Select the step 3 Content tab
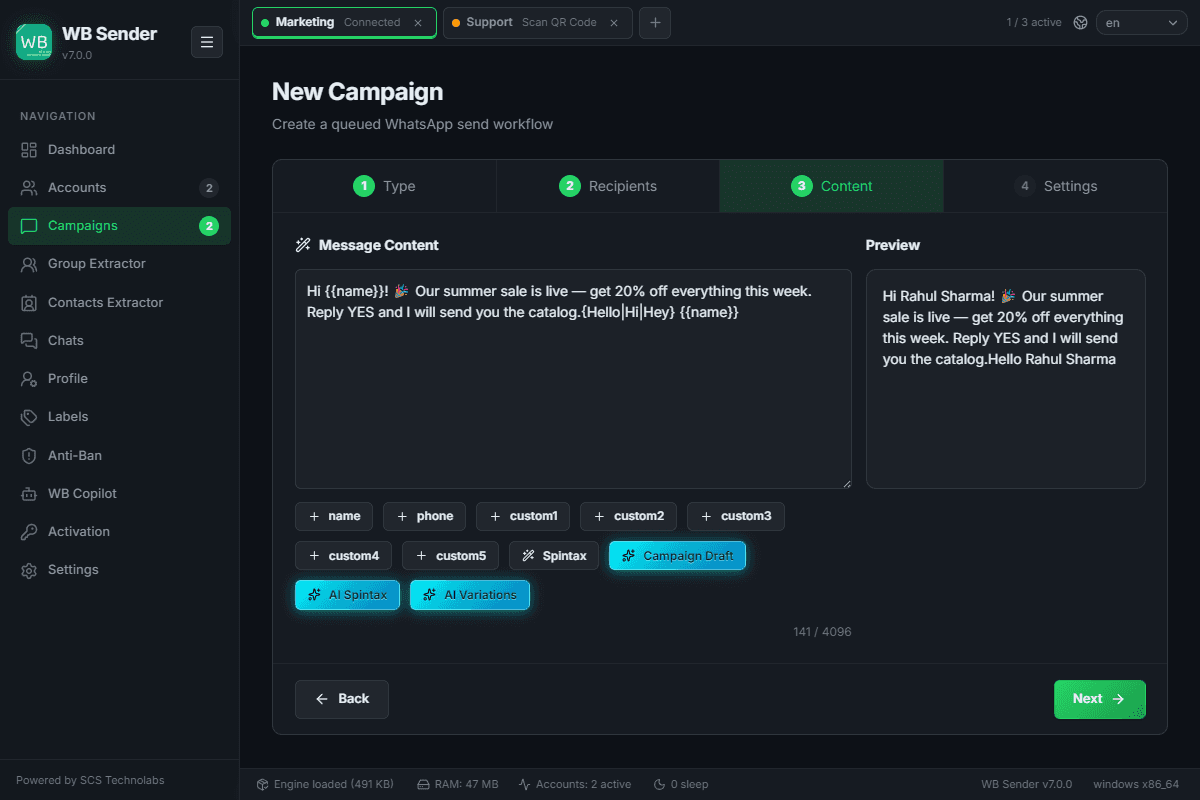The height and width of the screenshot is (800, 1200). point(831,186)
